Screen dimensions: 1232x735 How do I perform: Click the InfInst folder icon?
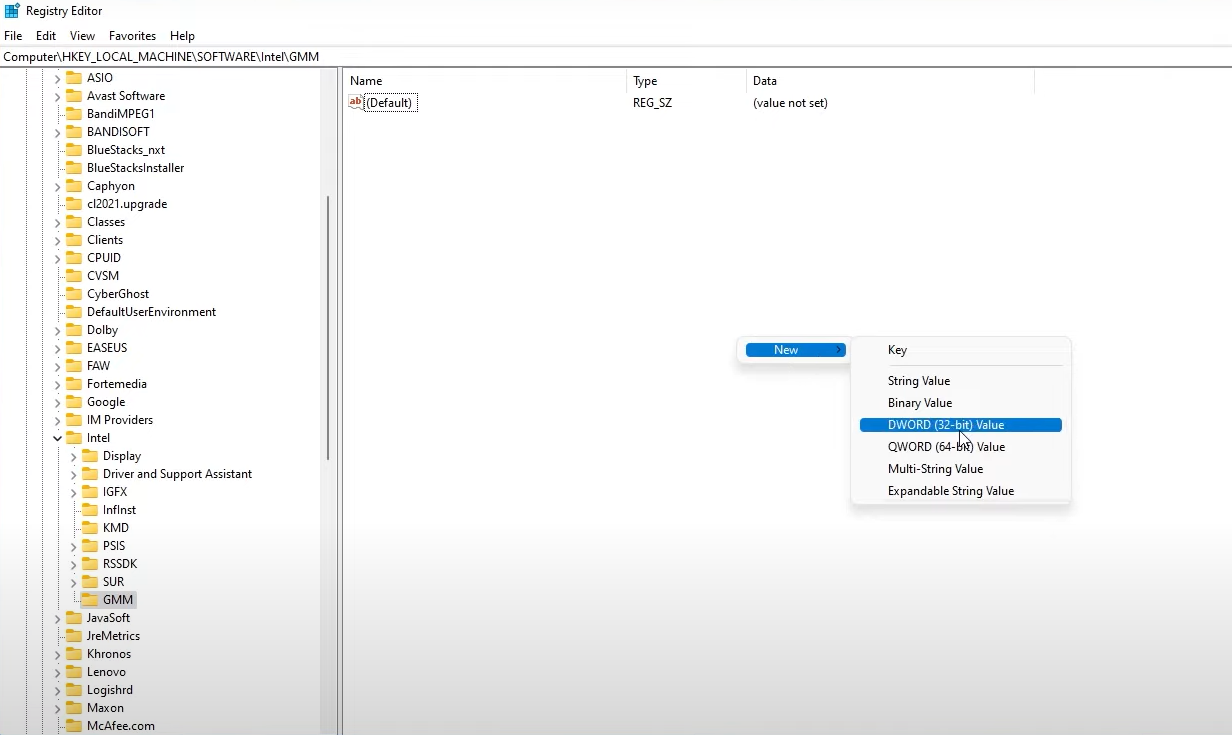(90, 510)
